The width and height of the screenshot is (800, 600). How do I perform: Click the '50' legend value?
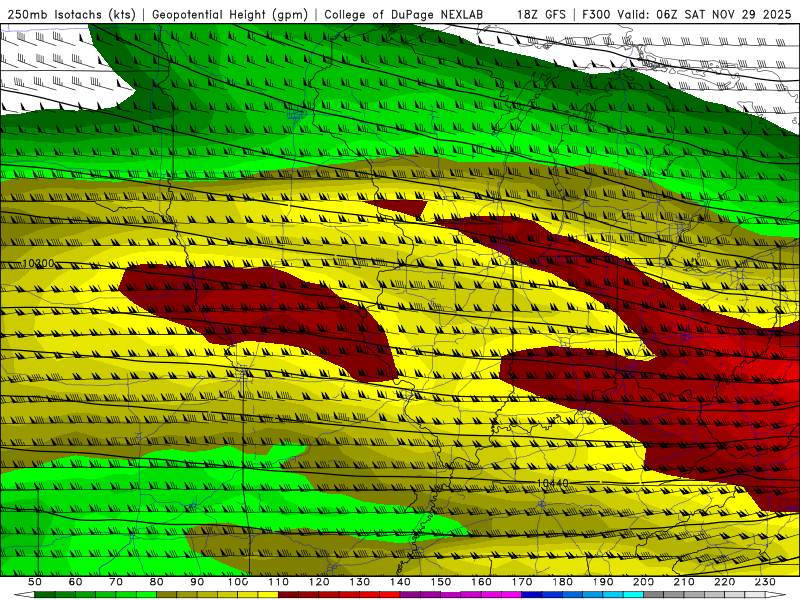35,582
